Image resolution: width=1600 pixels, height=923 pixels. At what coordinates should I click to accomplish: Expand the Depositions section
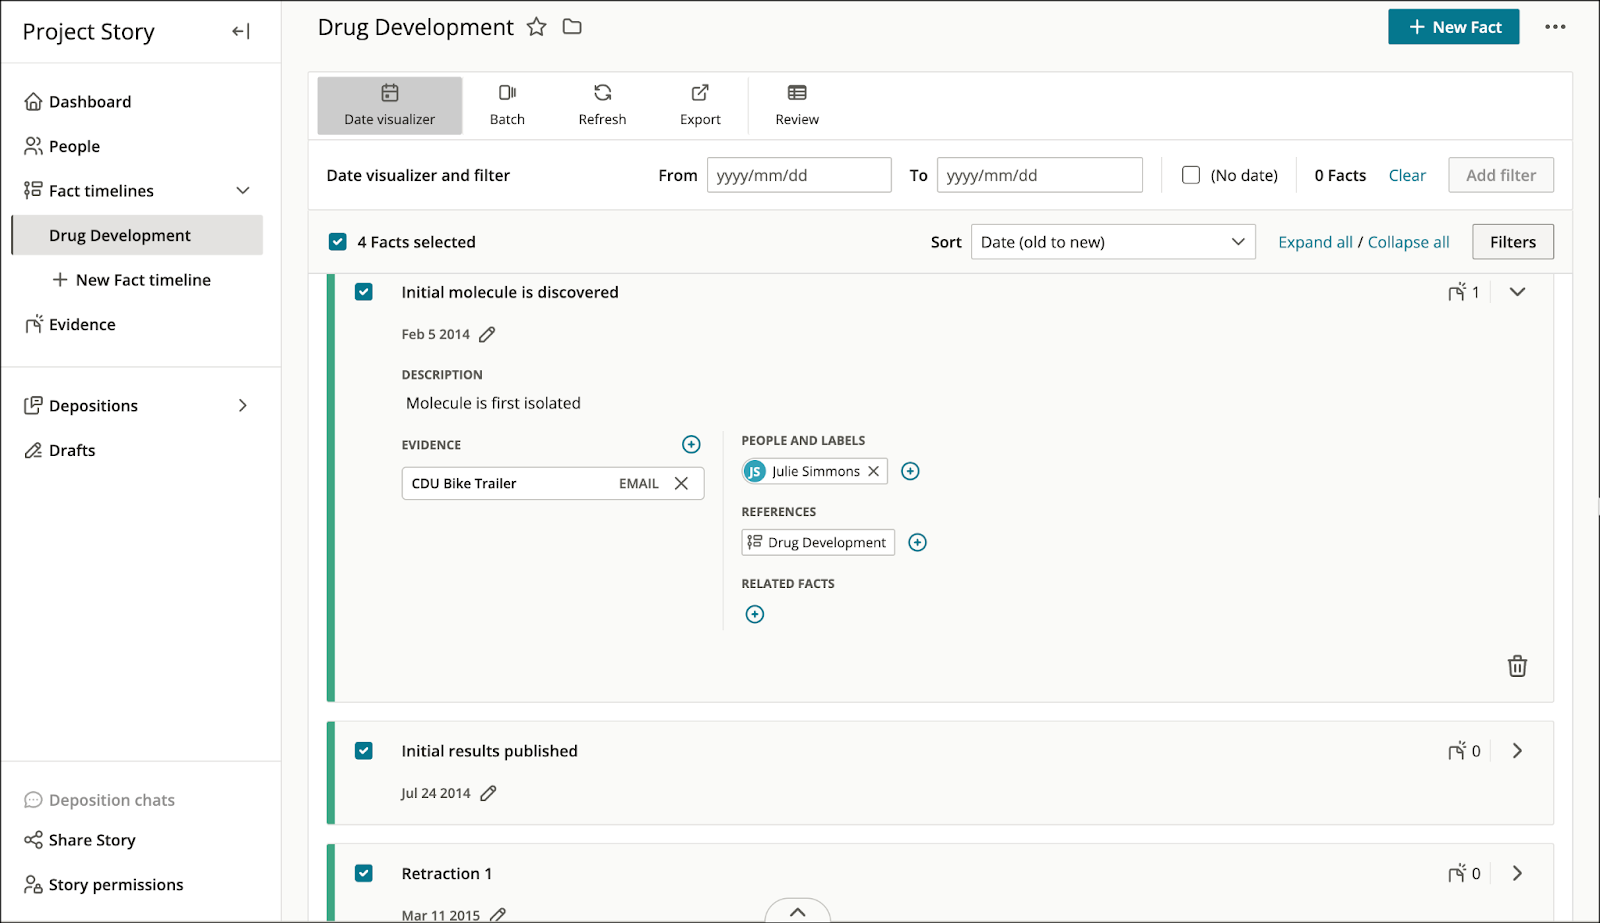point(242,405)
